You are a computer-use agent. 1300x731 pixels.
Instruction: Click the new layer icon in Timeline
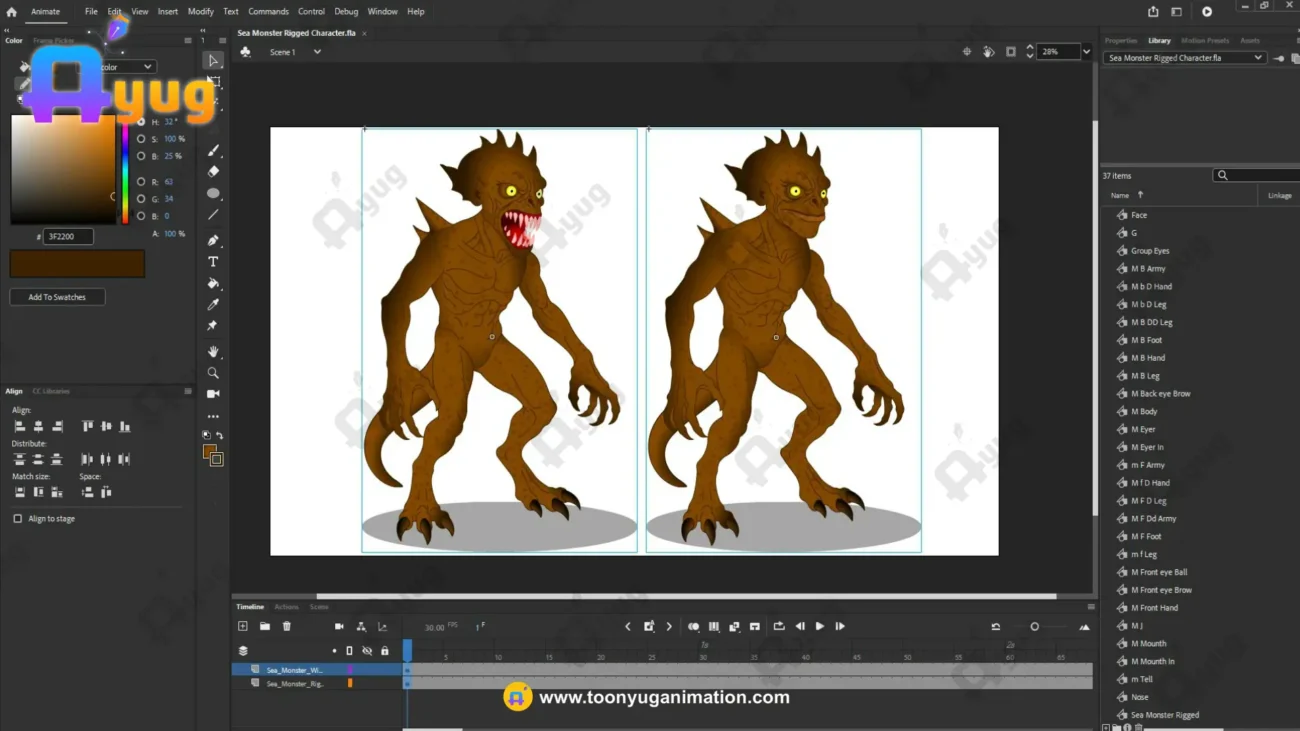[243, 627]
